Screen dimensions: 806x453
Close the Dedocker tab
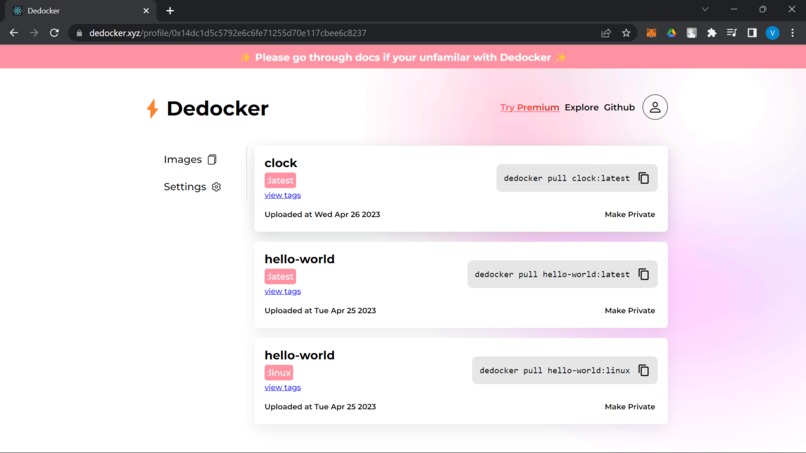click(146, 11)
